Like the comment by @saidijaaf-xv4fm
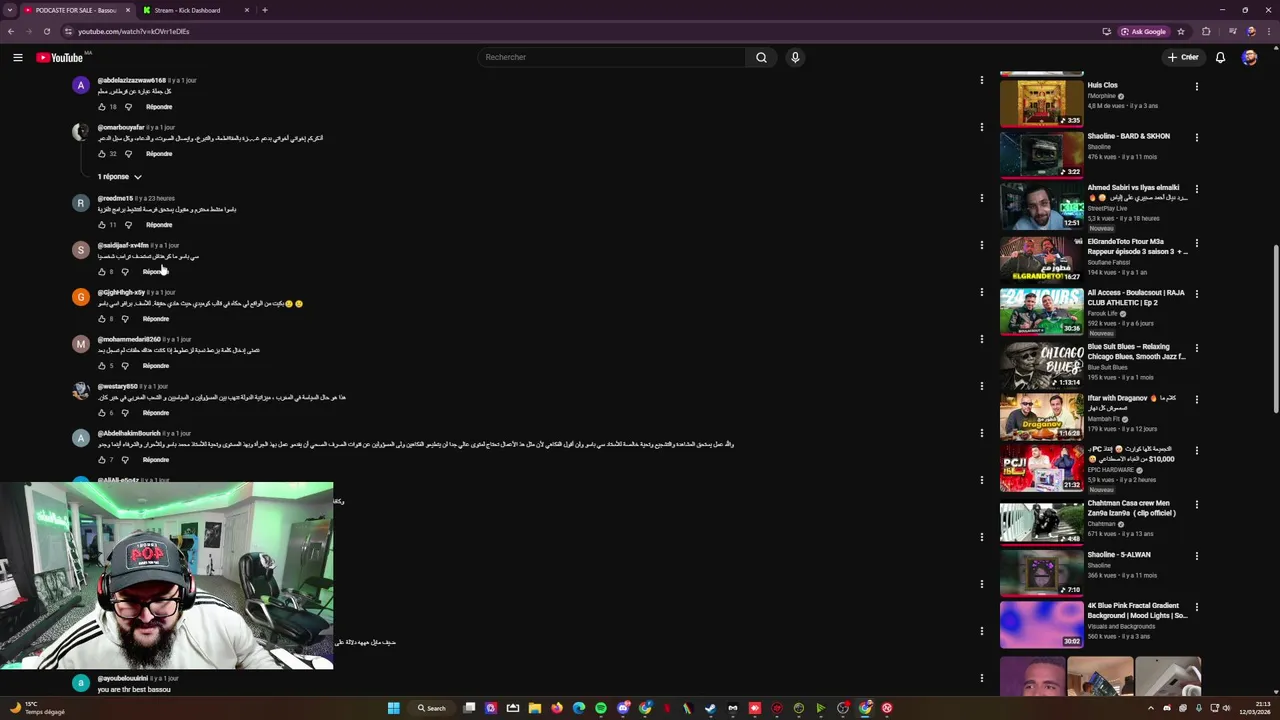 (102, 272)
